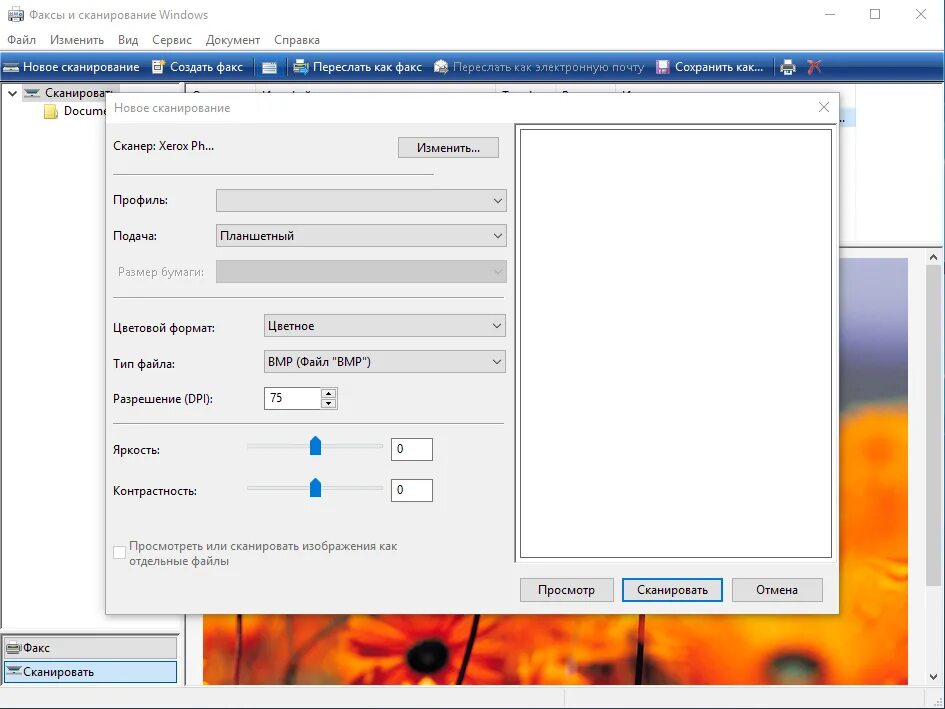The height and width of the screenshot is (709, 945).
Task: Click Изменить... button to change scanner
Action: tap(448, 148)
